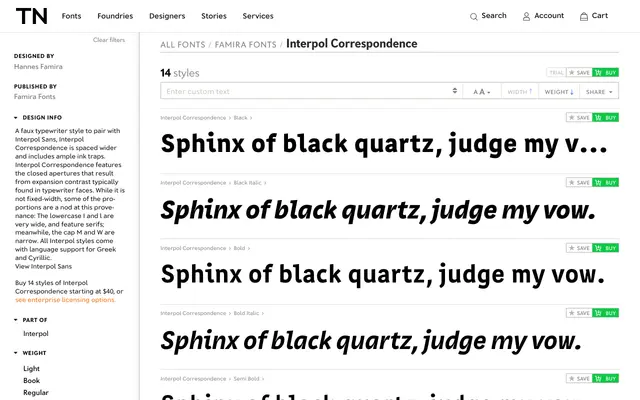Screen dimensions: 640x400
Task: Open the Bold style breadcrumb link
Action: pyautogui.click(x=240, y=248)
